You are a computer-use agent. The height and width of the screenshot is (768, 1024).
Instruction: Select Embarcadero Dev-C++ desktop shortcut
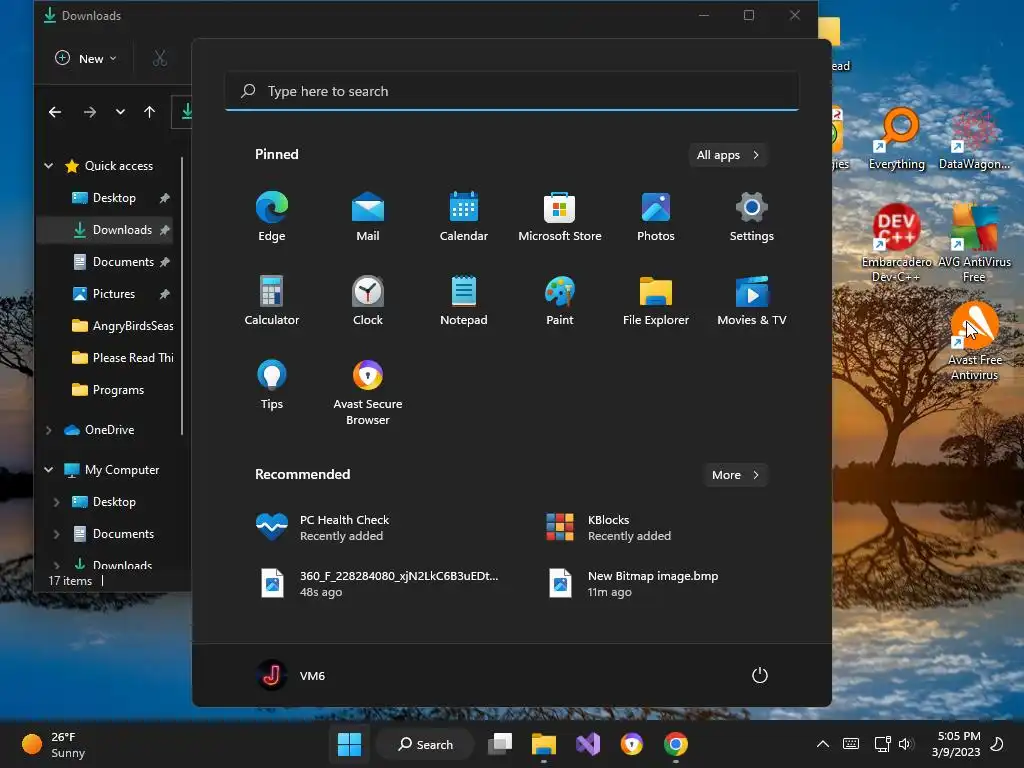click(x=897, y=243)
